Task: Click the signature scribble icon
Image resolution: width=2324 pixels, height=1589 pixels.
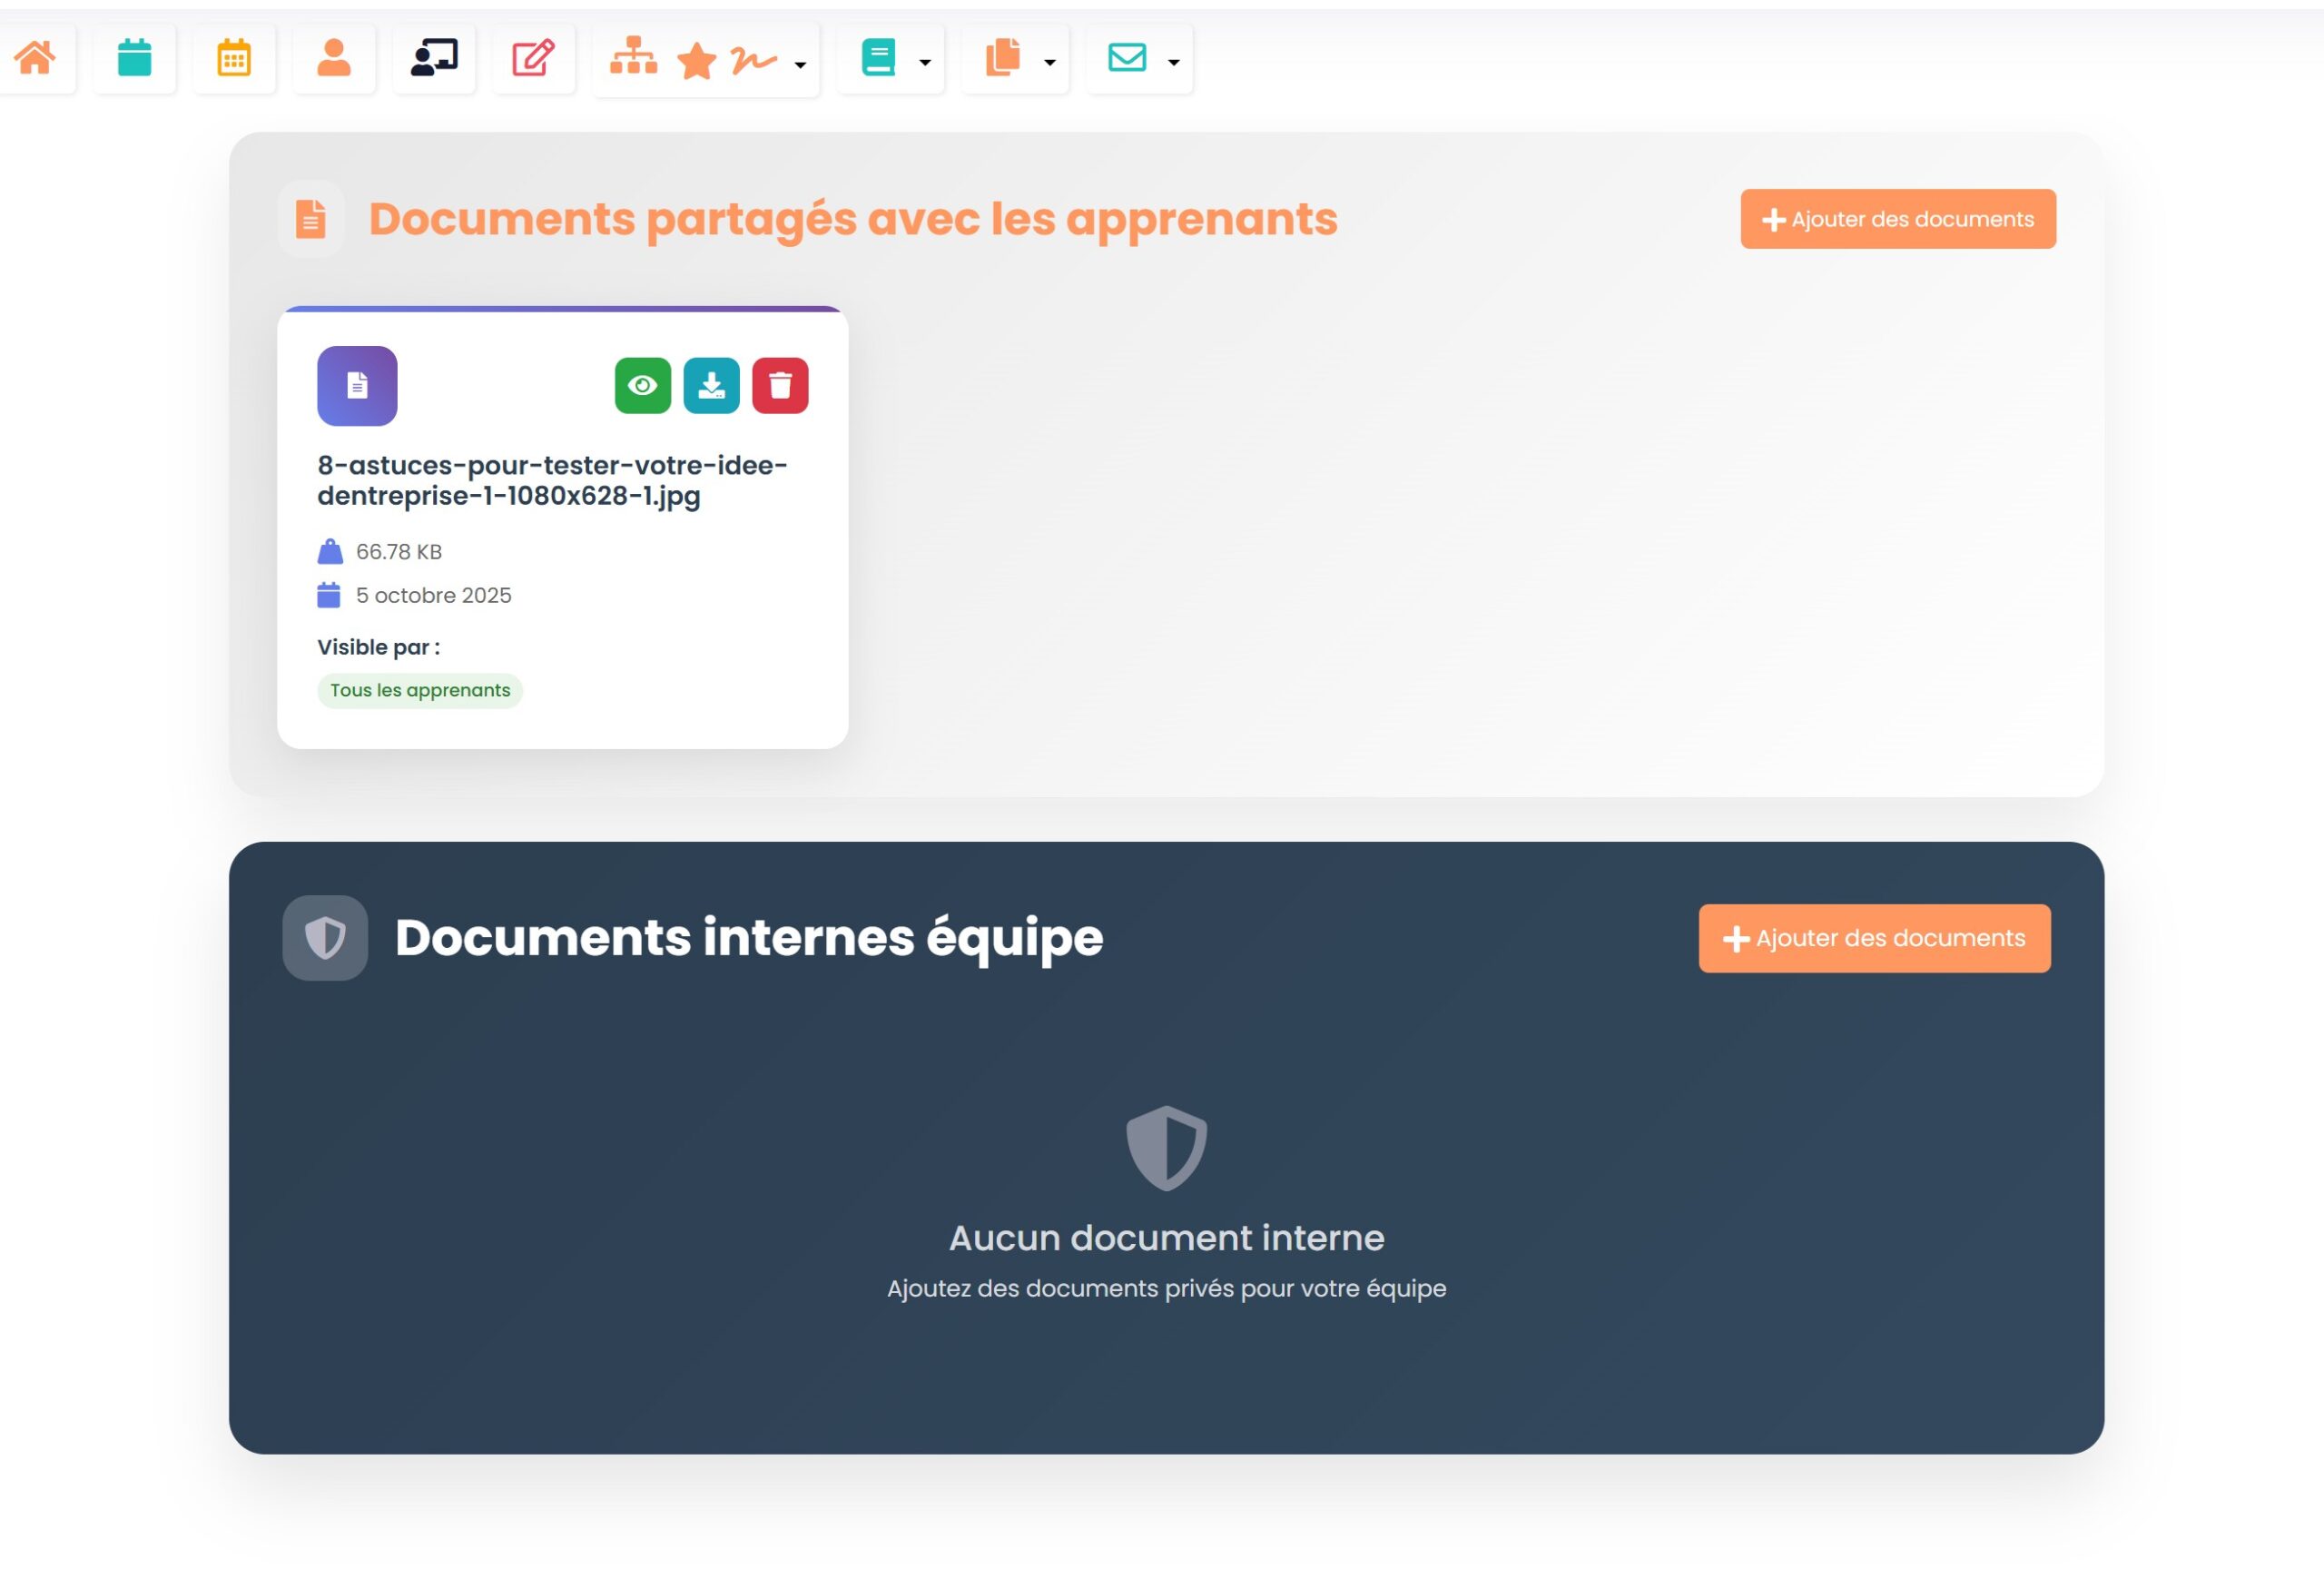Action: coord(753,60)
